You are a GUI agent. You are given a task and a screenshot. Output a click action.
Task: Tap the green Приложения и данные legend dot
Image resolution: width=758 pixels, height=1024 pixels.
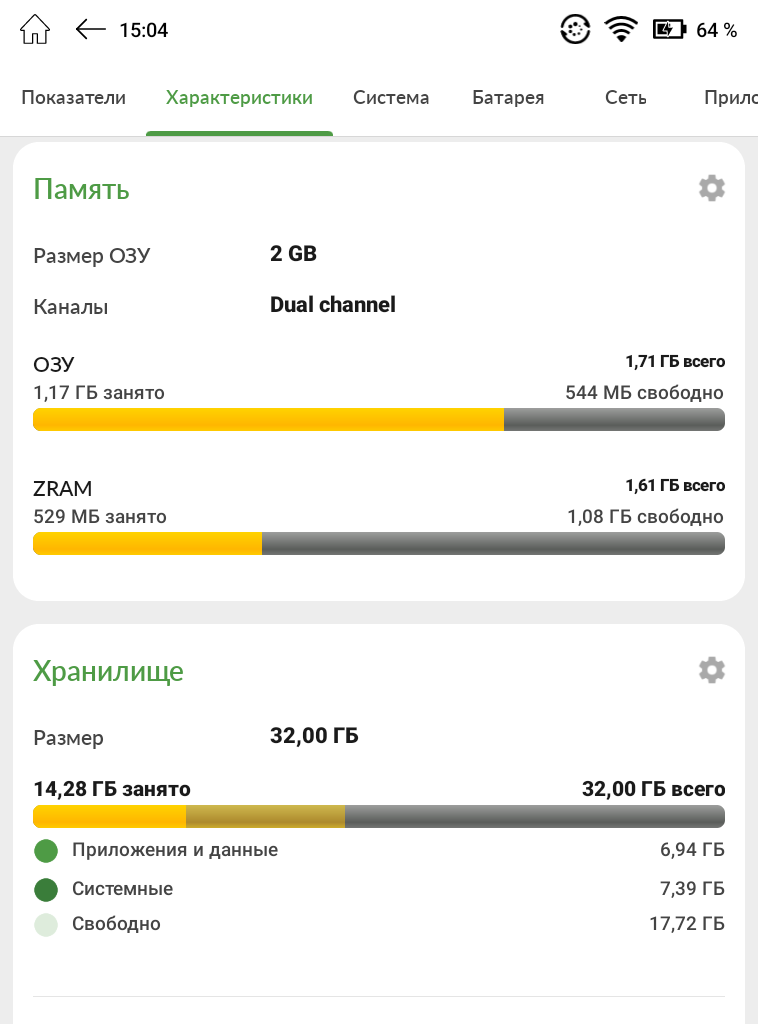(46, 850)
